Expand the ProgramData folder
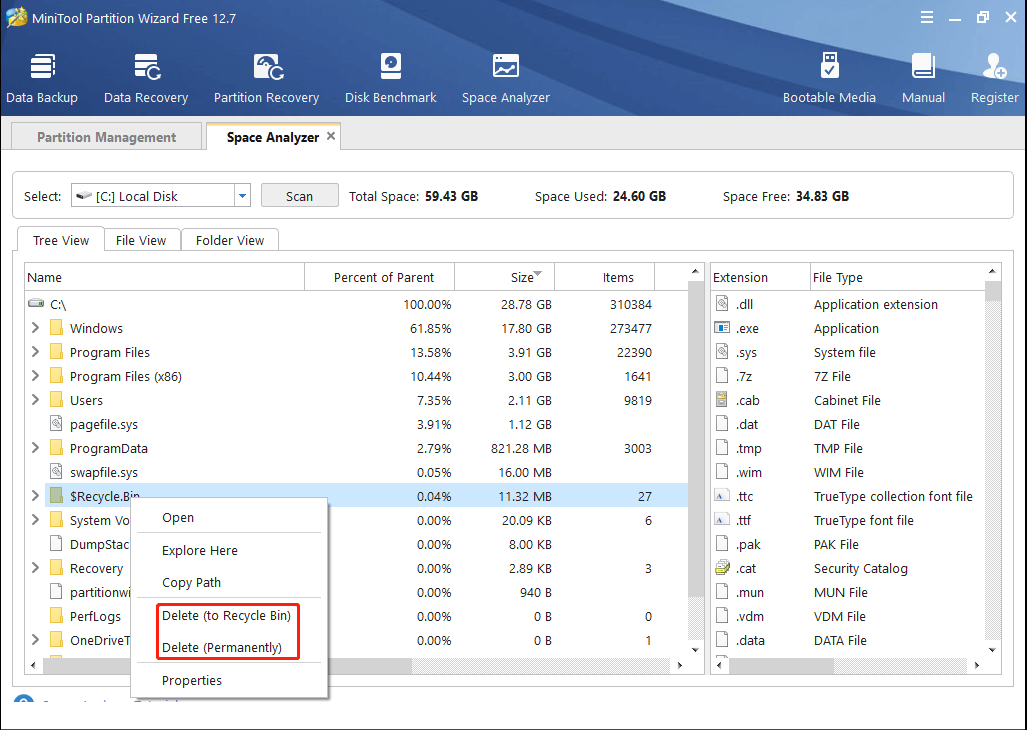 coord(35,448)
